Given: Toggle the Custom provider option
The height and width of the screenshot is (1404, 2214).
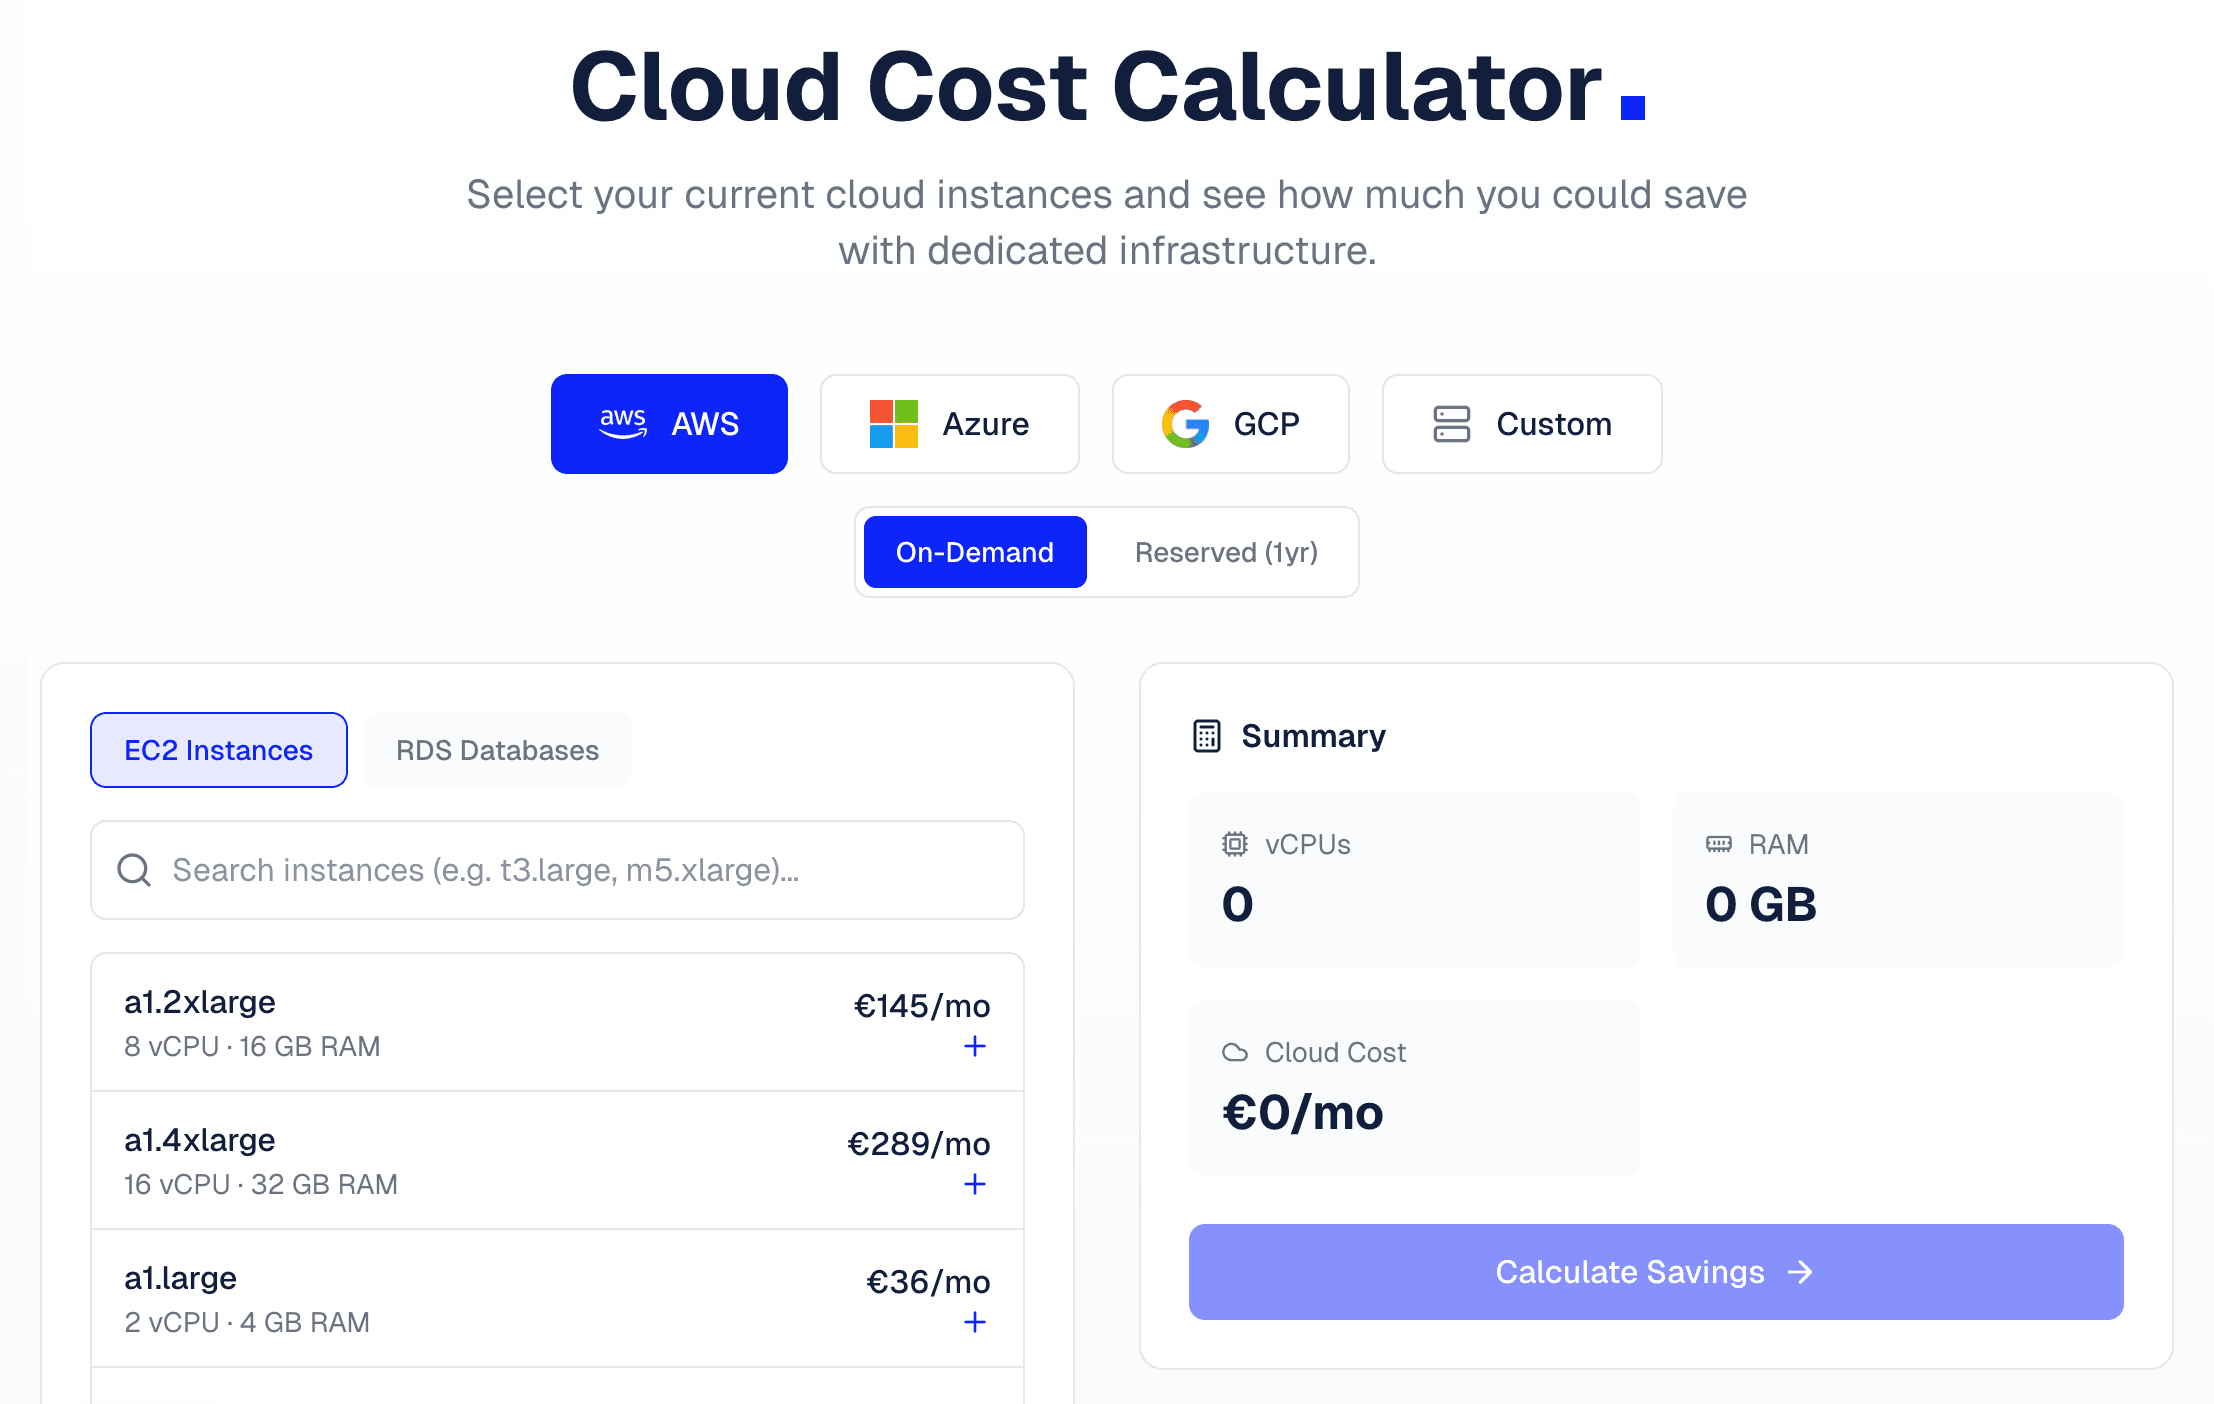Looking at the screenshot, I should (x=1521, y=423).
